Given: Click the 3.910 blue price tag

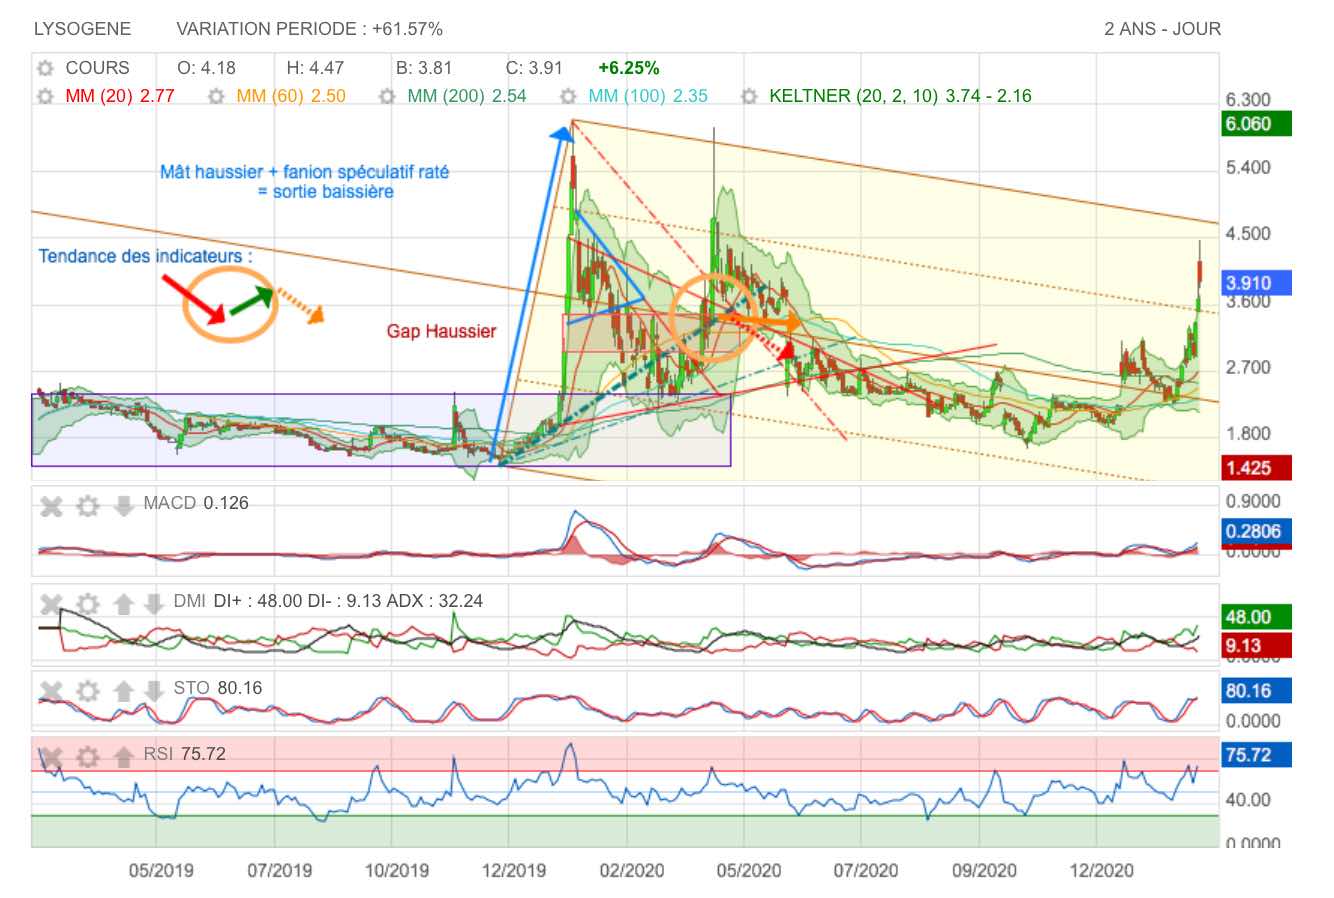Looking at the screenshot, I should tap(1257, 283).
